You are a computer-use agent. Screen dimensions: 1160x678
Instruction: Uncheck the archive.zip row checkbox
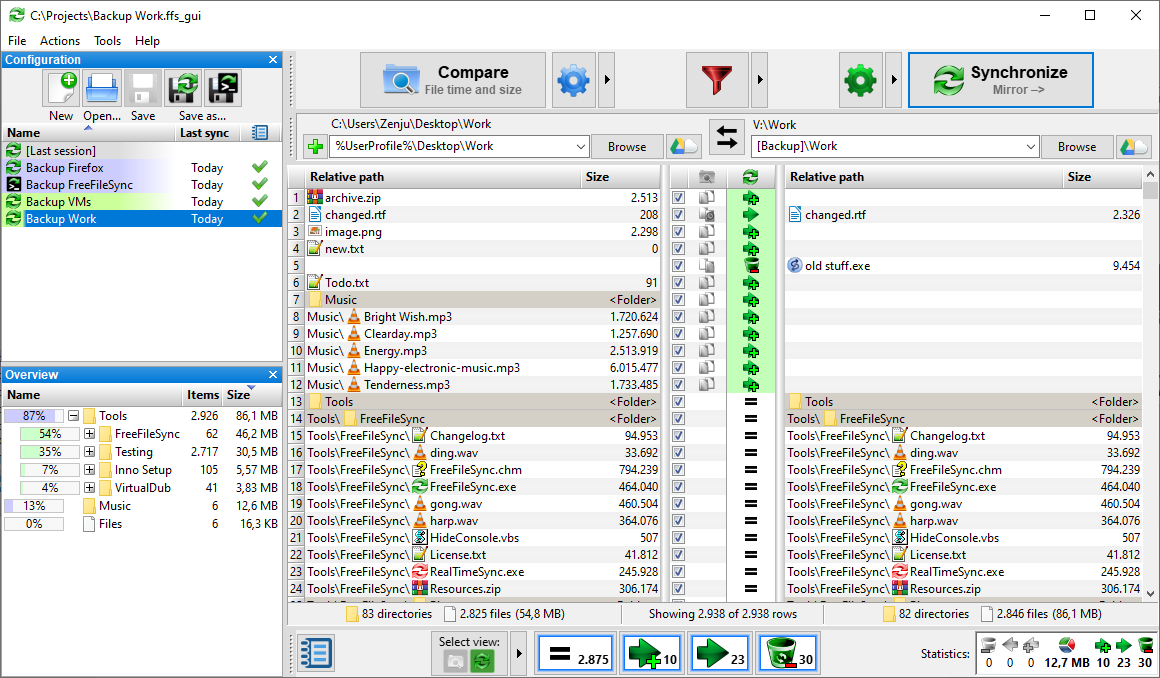click(x=678, y=197)
